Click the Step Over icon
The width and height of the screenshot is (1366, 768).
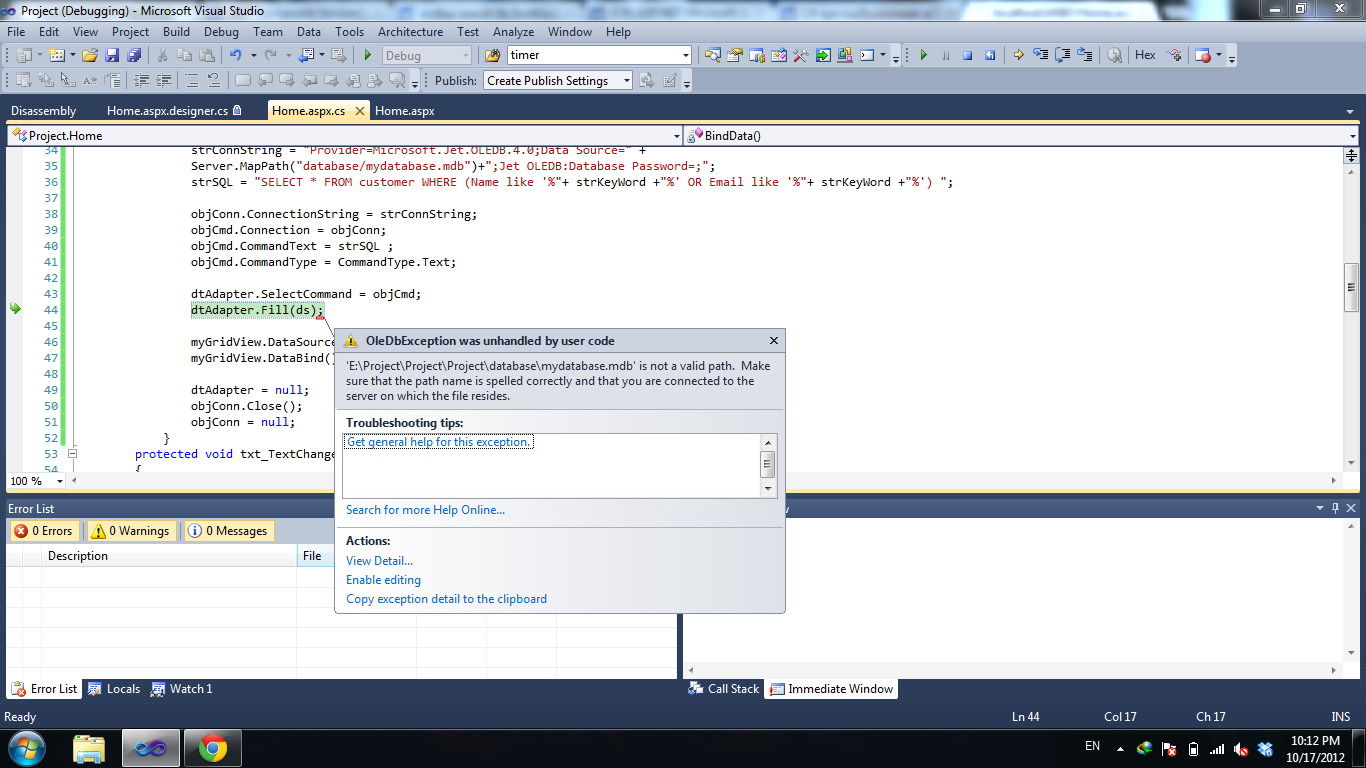click(x=1063, y=56)
